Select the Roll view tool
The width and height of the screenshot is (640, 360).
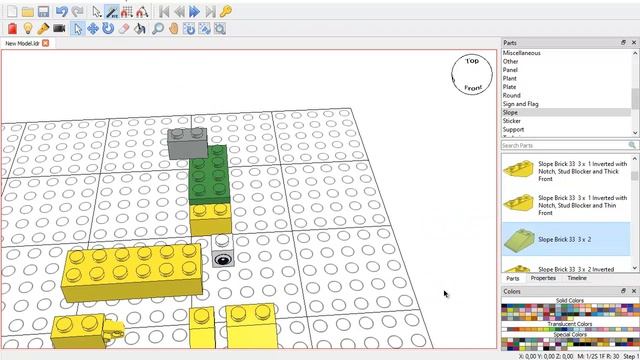(x=204, y=29)
